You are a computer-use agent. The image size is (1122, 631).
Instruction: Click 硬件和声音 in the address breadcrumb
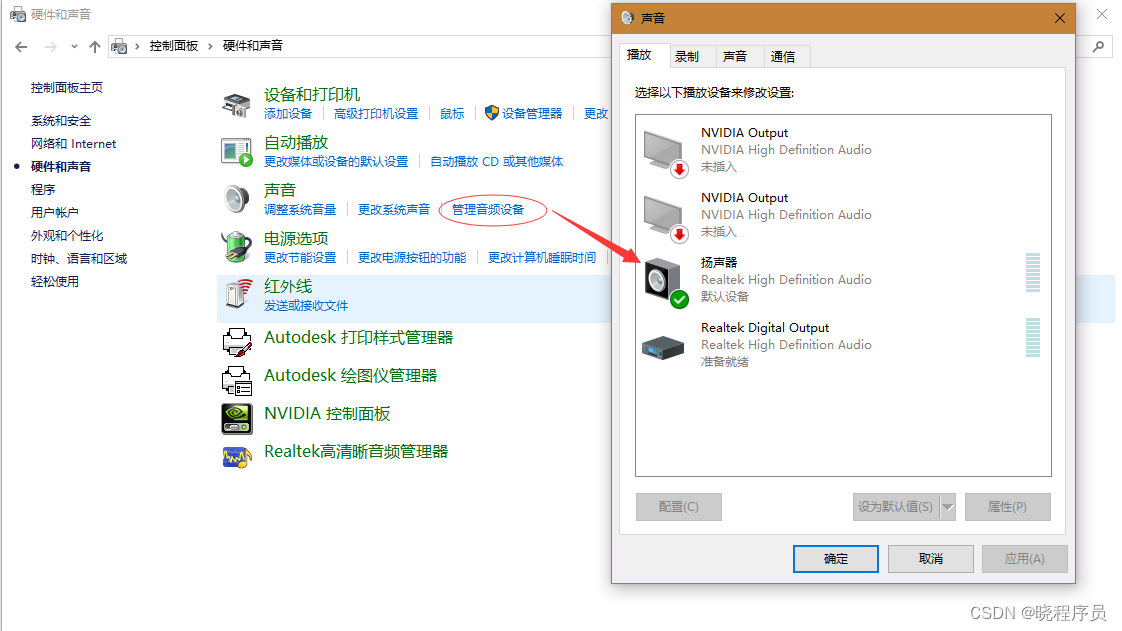pyautogui.click(x=253, y=46)
